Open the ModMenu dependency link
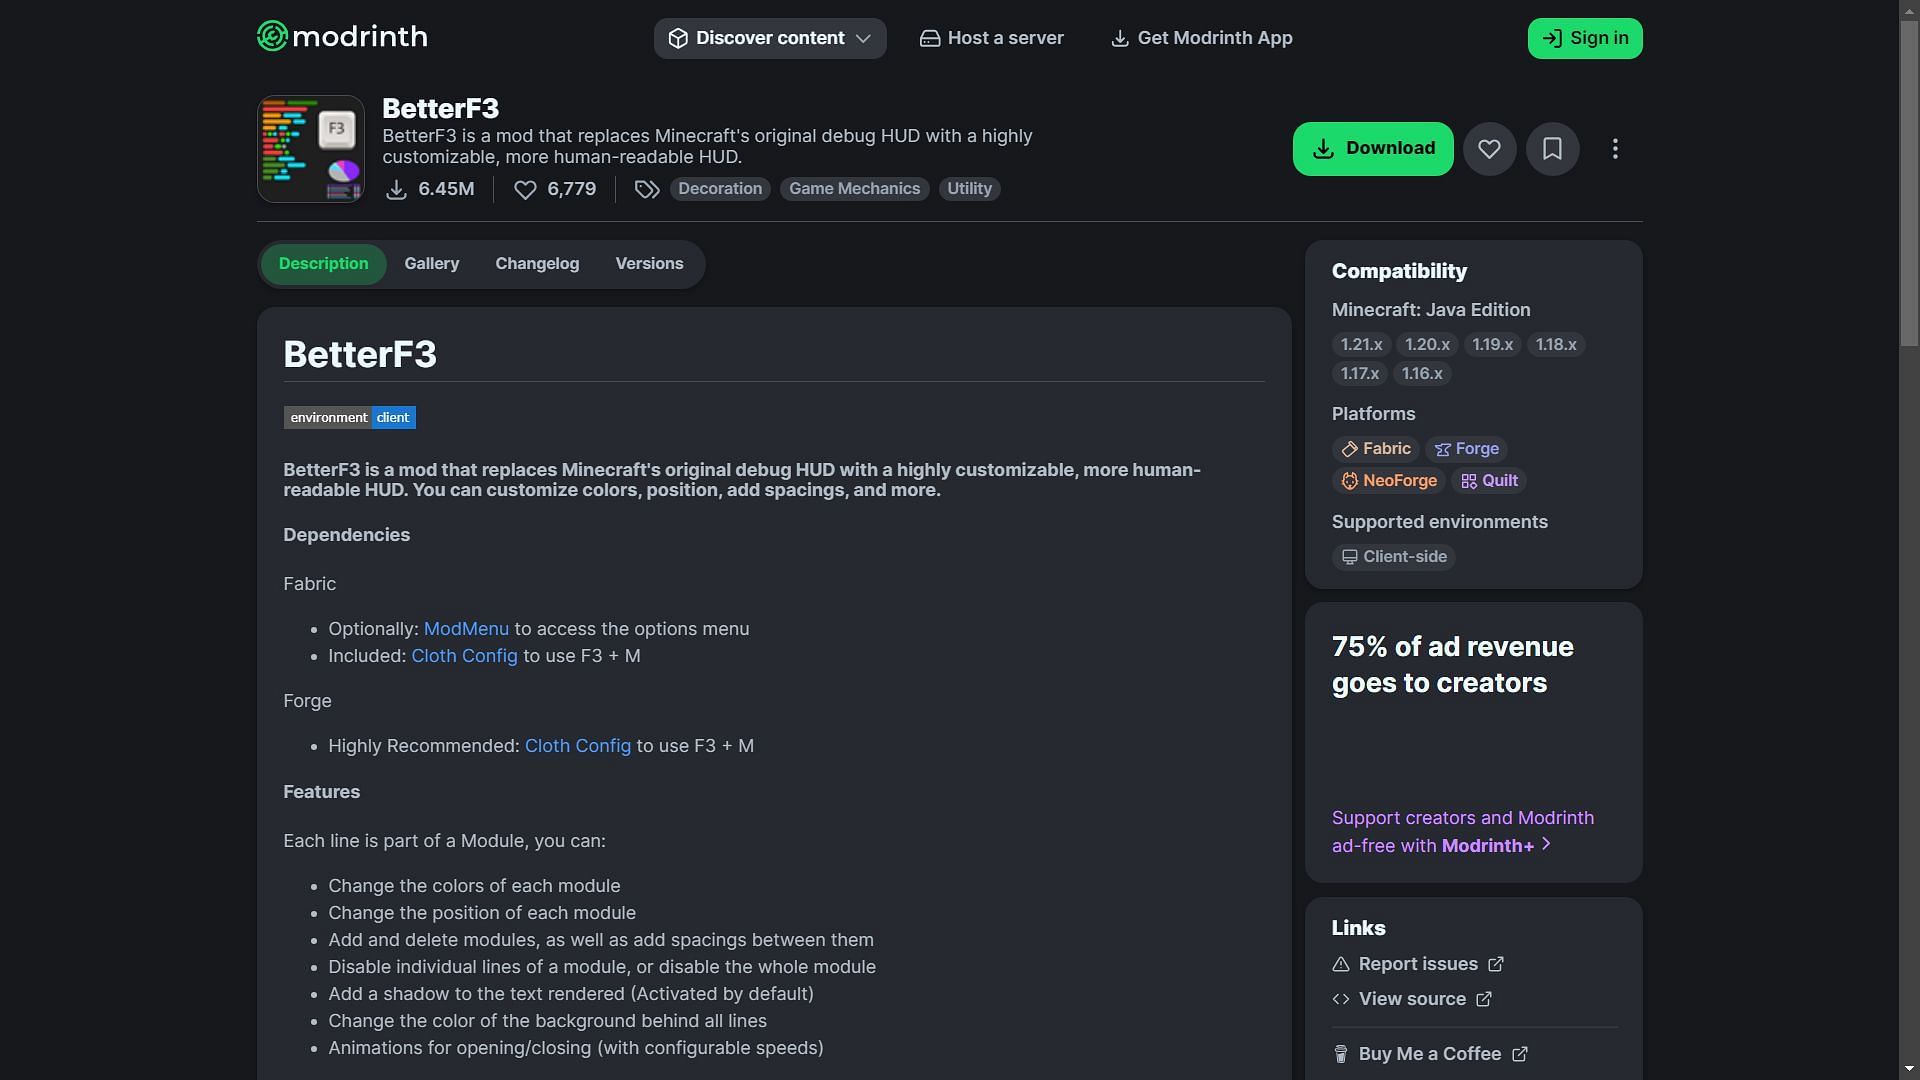This screenshot has height=1080, width=1920. point(465,628)
